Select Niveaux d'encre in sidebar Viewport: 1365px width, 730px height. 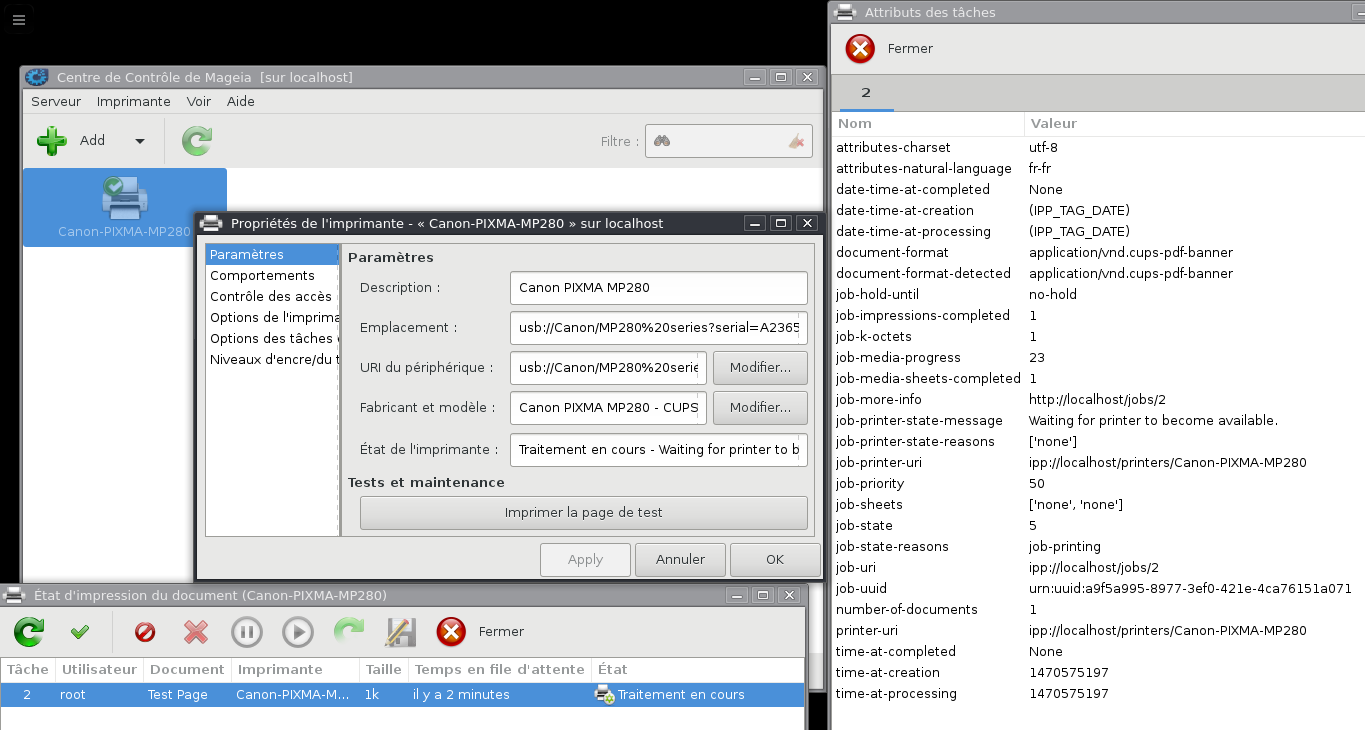pos(272,359)
